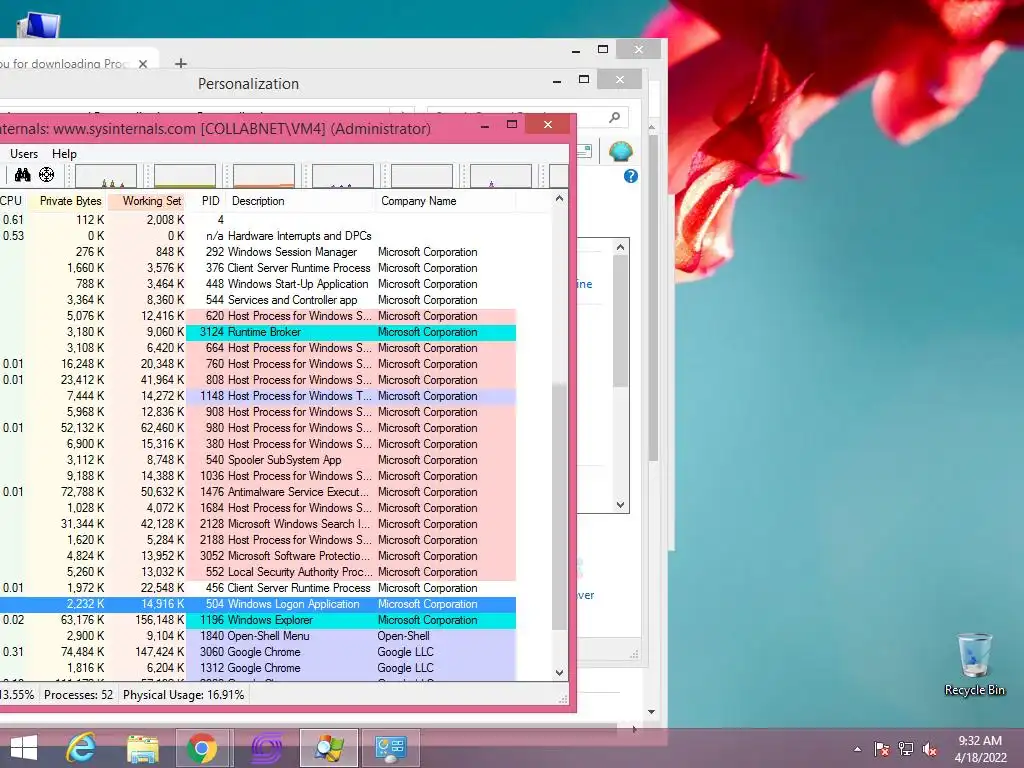Launch Internet Explorer from the taskbar
This screenshot has height=768, width=1024.
click(81, 748)
